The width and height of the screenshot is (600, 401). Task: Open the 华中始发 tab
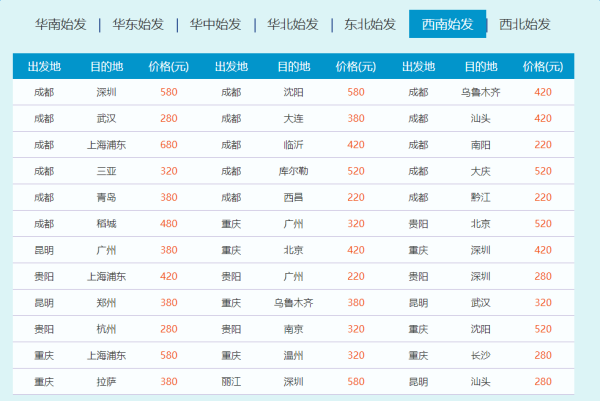pyautogui.click(x=215, y=24)
